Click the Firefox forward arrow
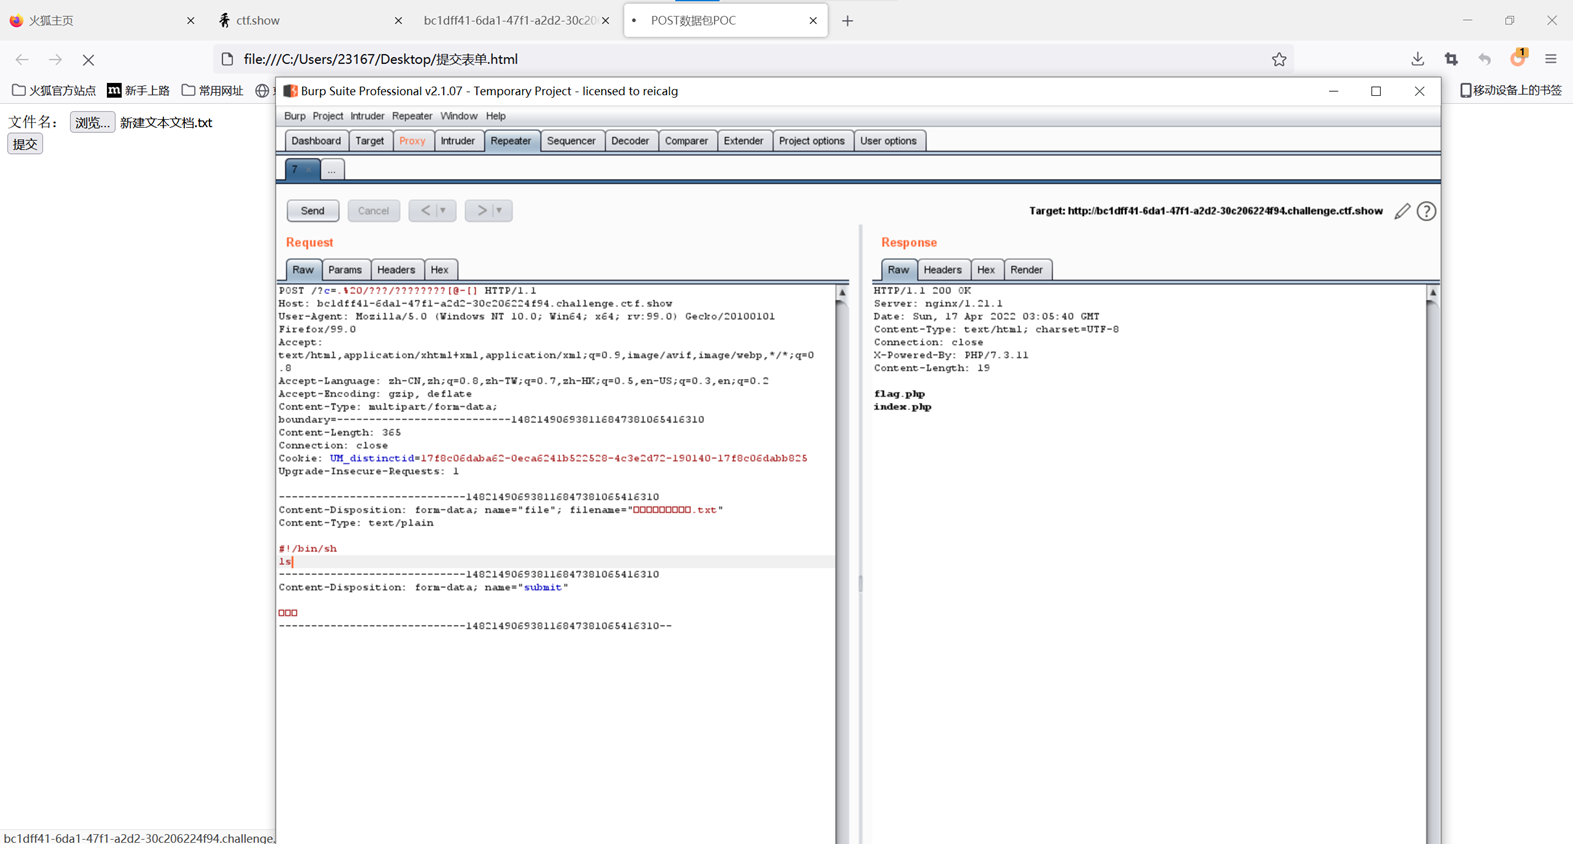 (x=55, y=60)
